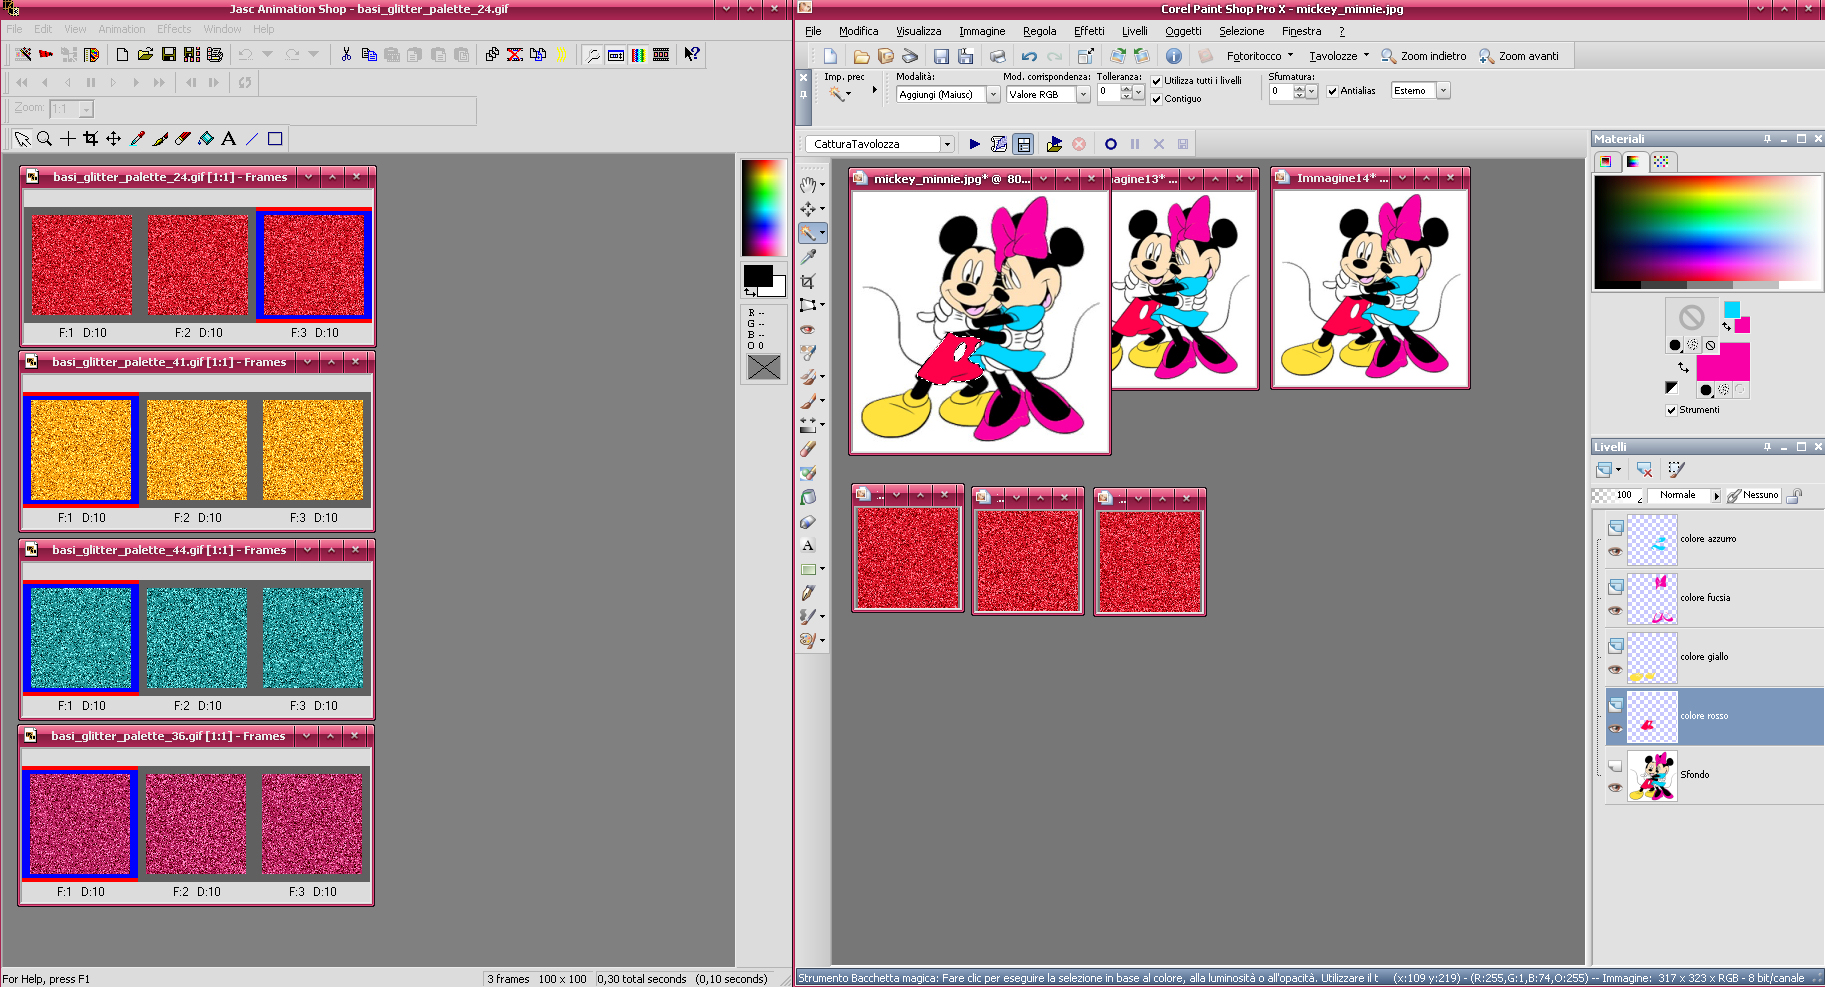Click the small cyan foreground color swatch
Image resolution: width=1825 pixels, height=987 pixels.
[1732, 310]
